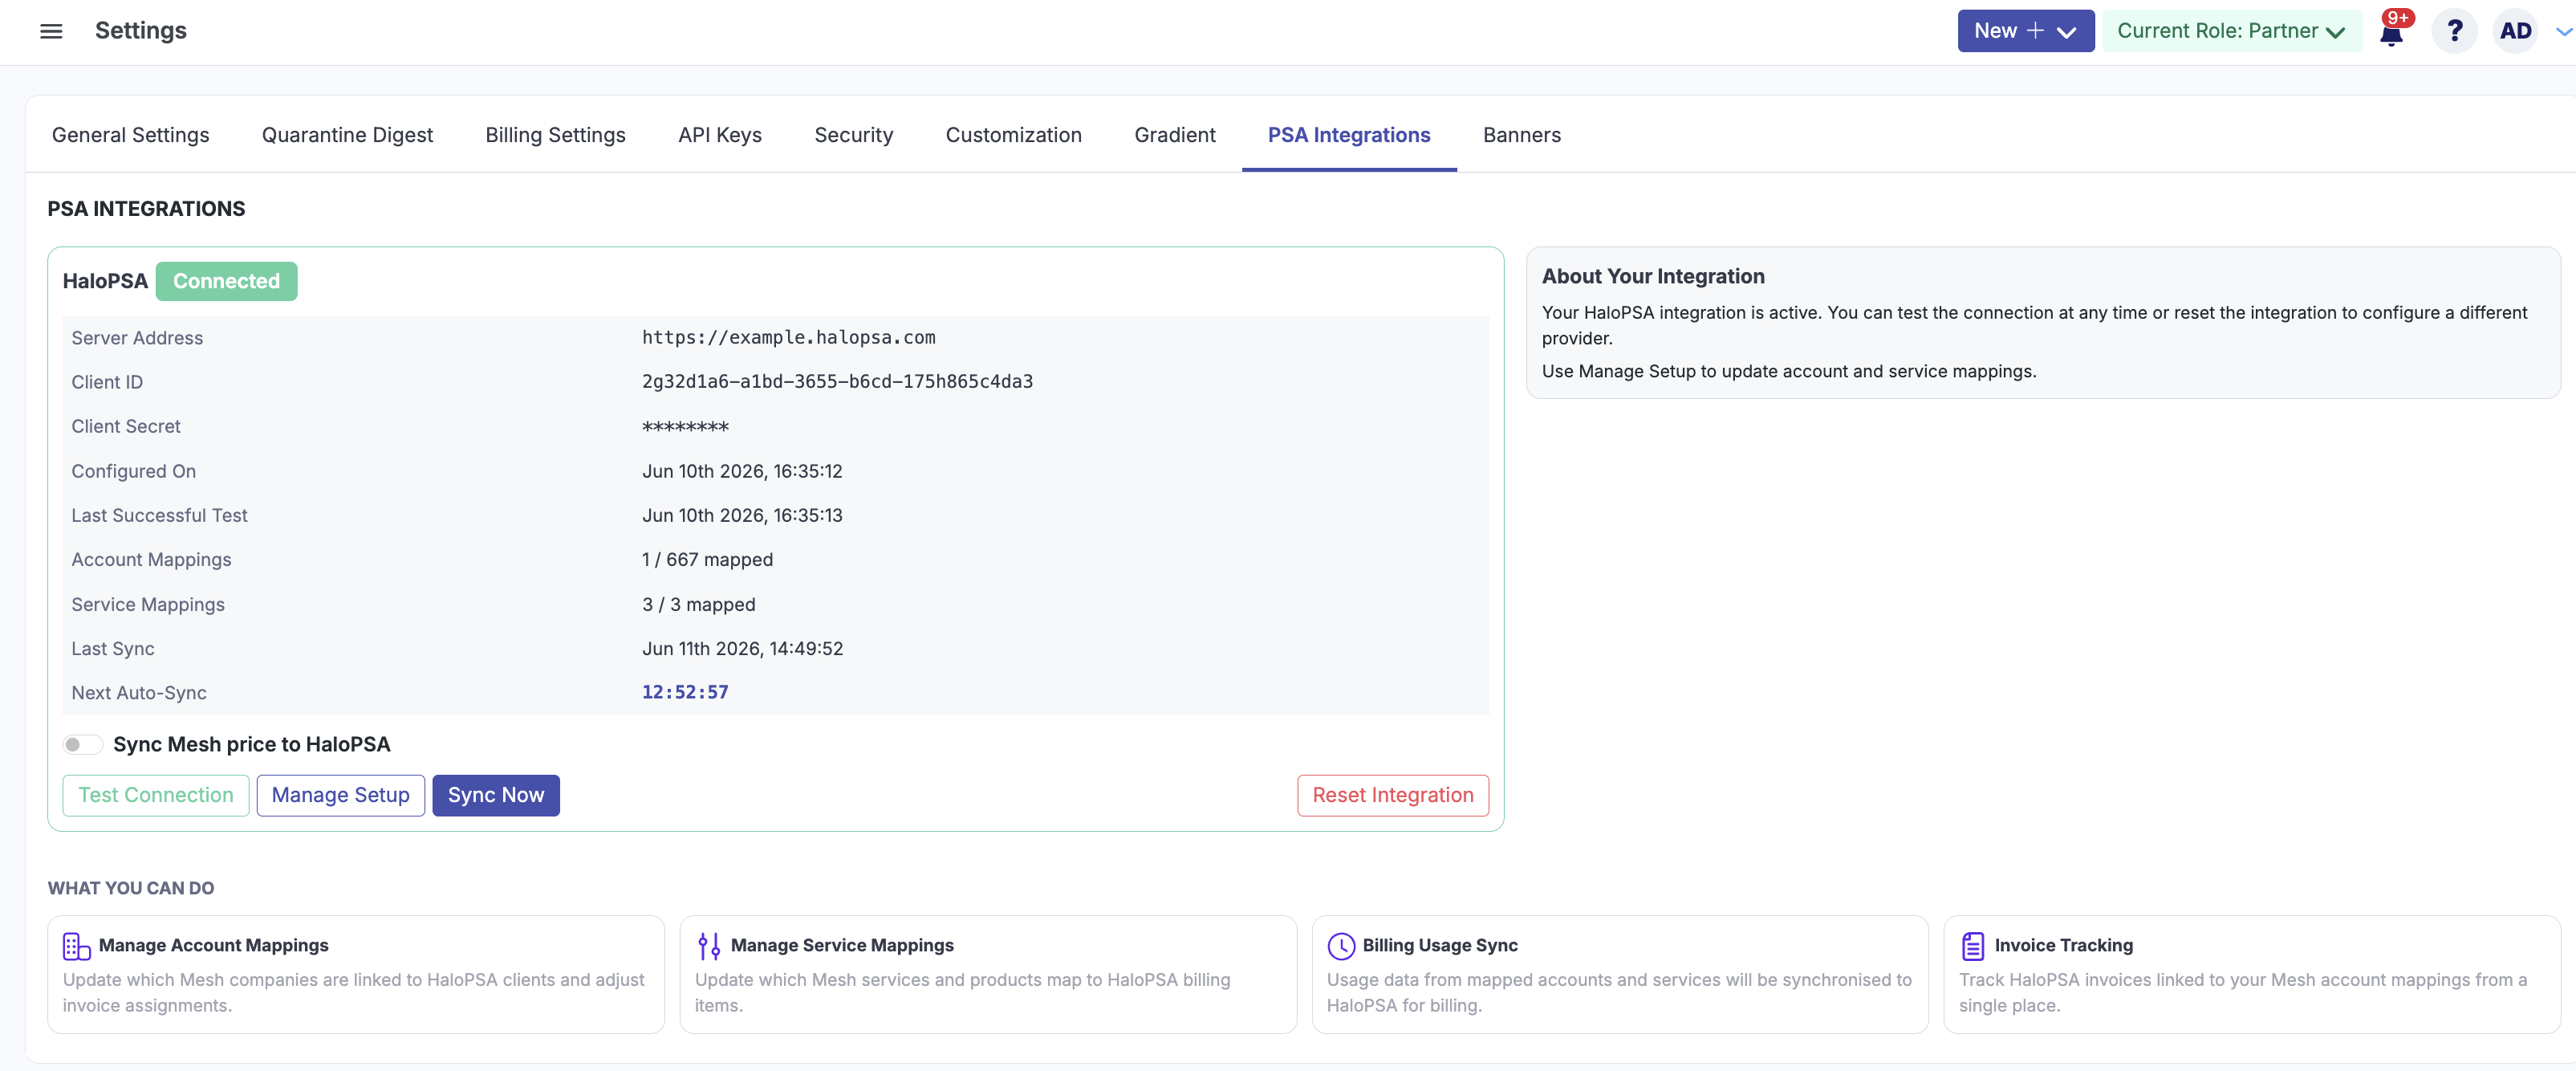Click the AD user avatar
This screenshot has height=1071, width=2576.
point(2515,31)
